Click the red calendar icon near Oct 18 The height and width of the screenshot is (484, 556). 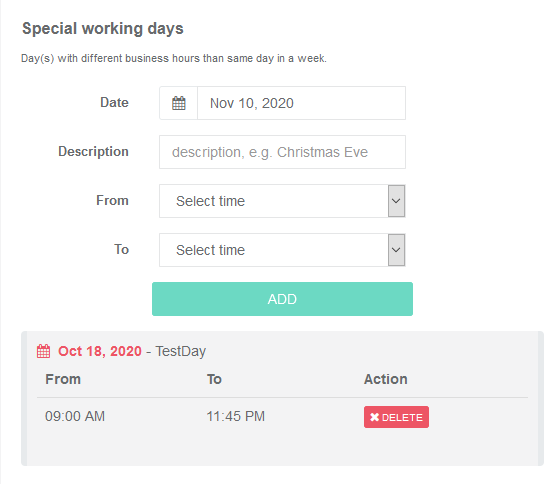(x=43, y=351)
